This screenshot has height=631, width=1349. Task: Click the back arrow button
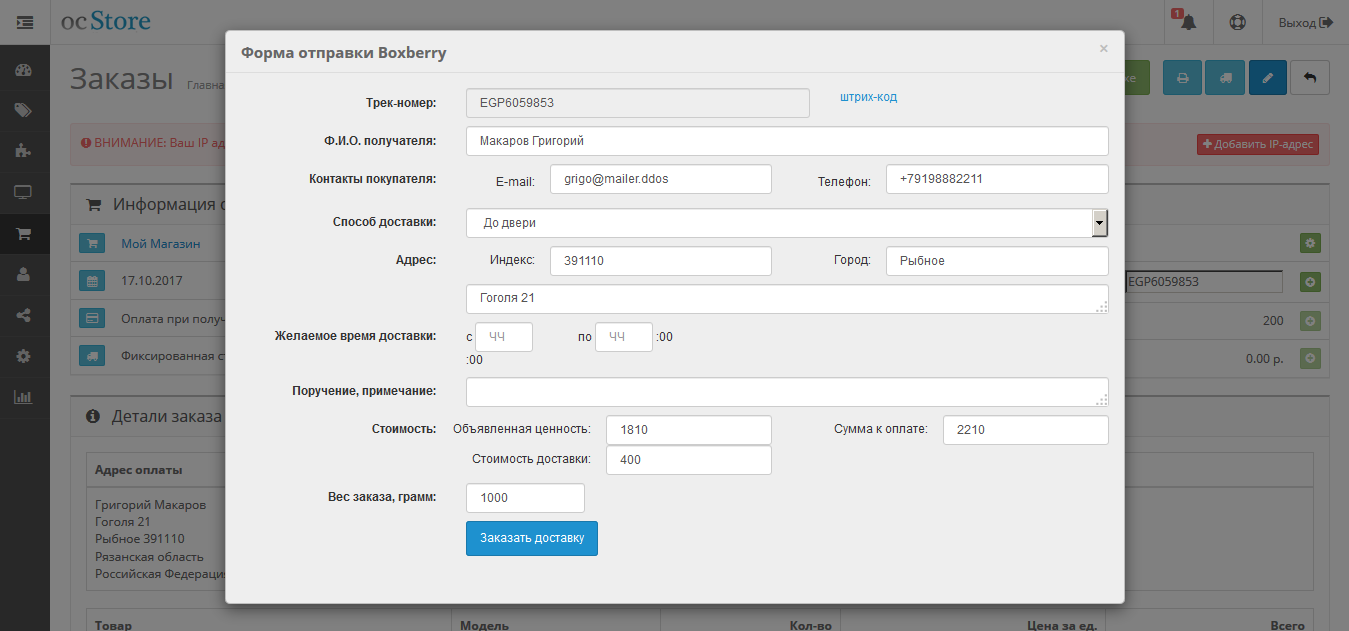[x=1310, y=77]
